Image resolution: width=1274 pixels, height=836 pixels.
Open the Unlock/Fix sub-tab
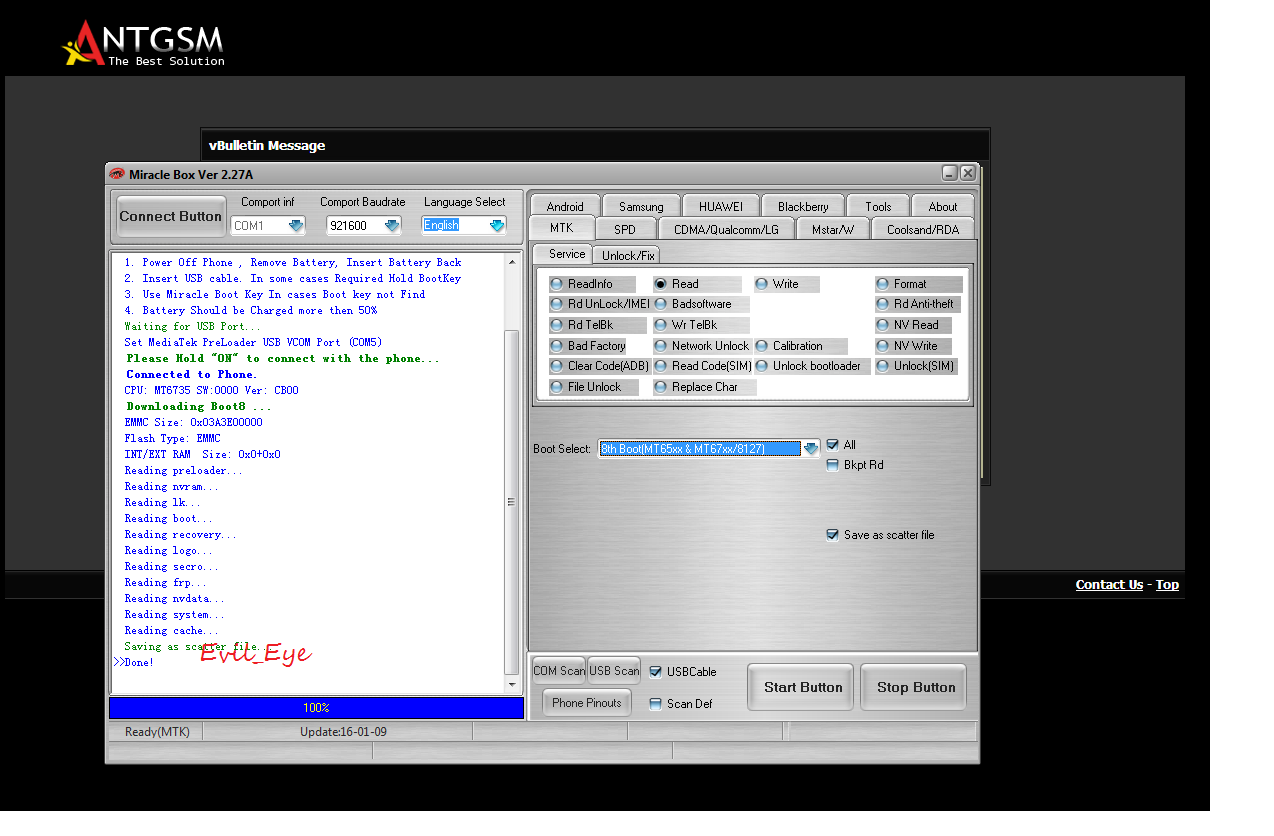tap(628, 255)
